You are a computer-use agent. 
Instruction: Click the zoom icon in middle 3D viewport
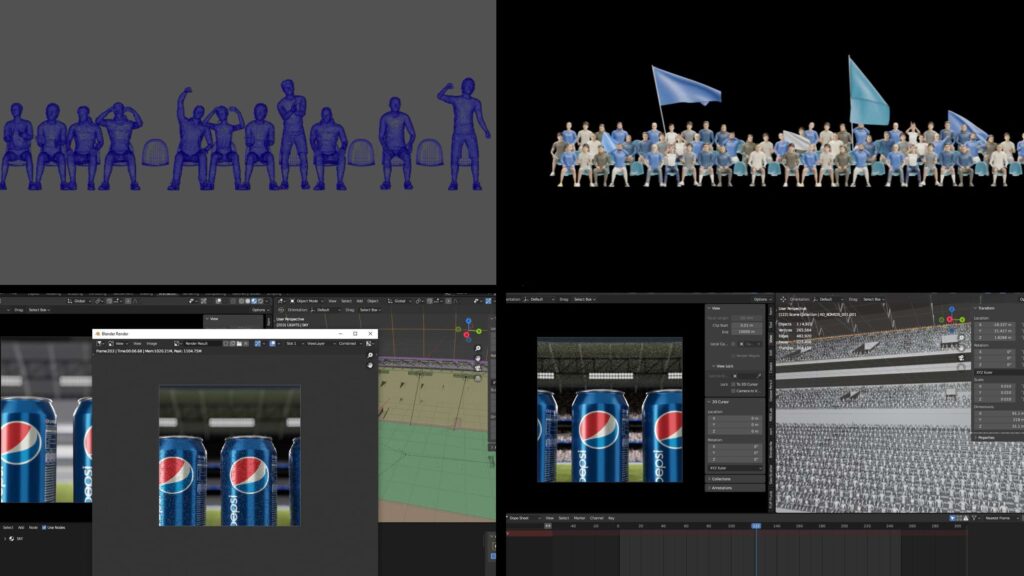[478, 349]
